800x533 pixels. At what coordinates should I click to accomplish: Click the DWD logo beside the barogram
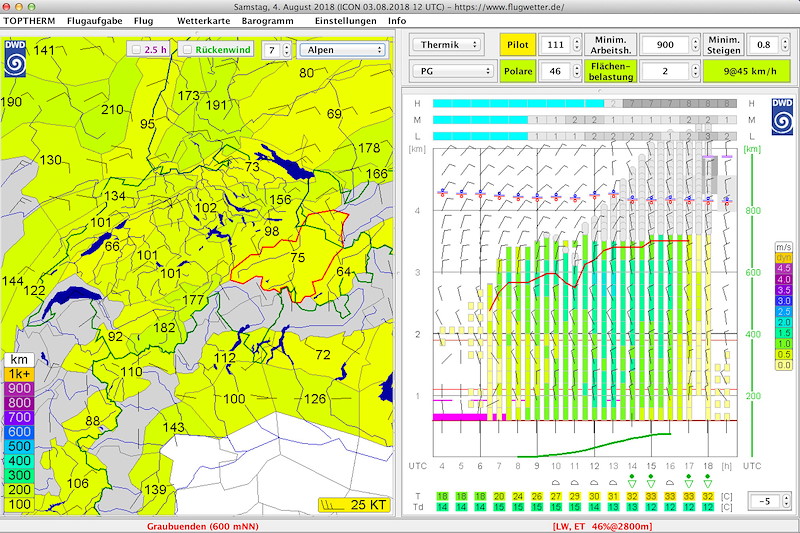click(783, 115)
